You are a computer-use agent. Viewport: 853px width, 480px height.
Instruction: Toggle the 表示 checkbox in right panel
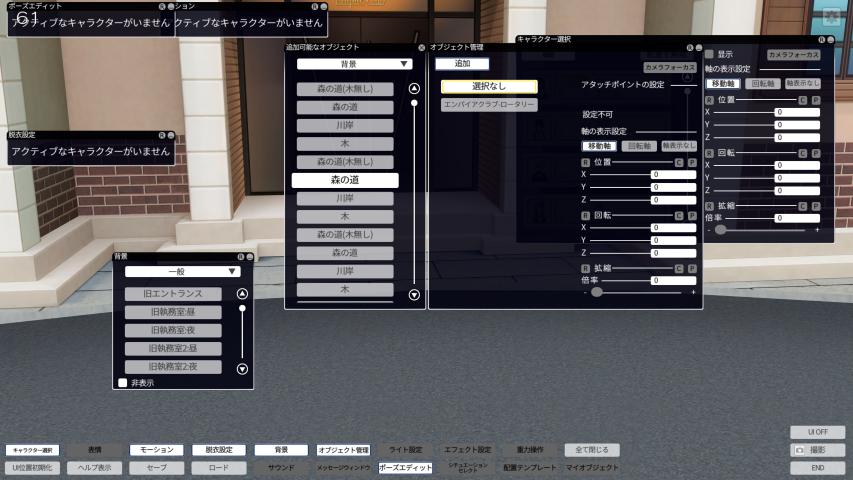click(710, 54)
